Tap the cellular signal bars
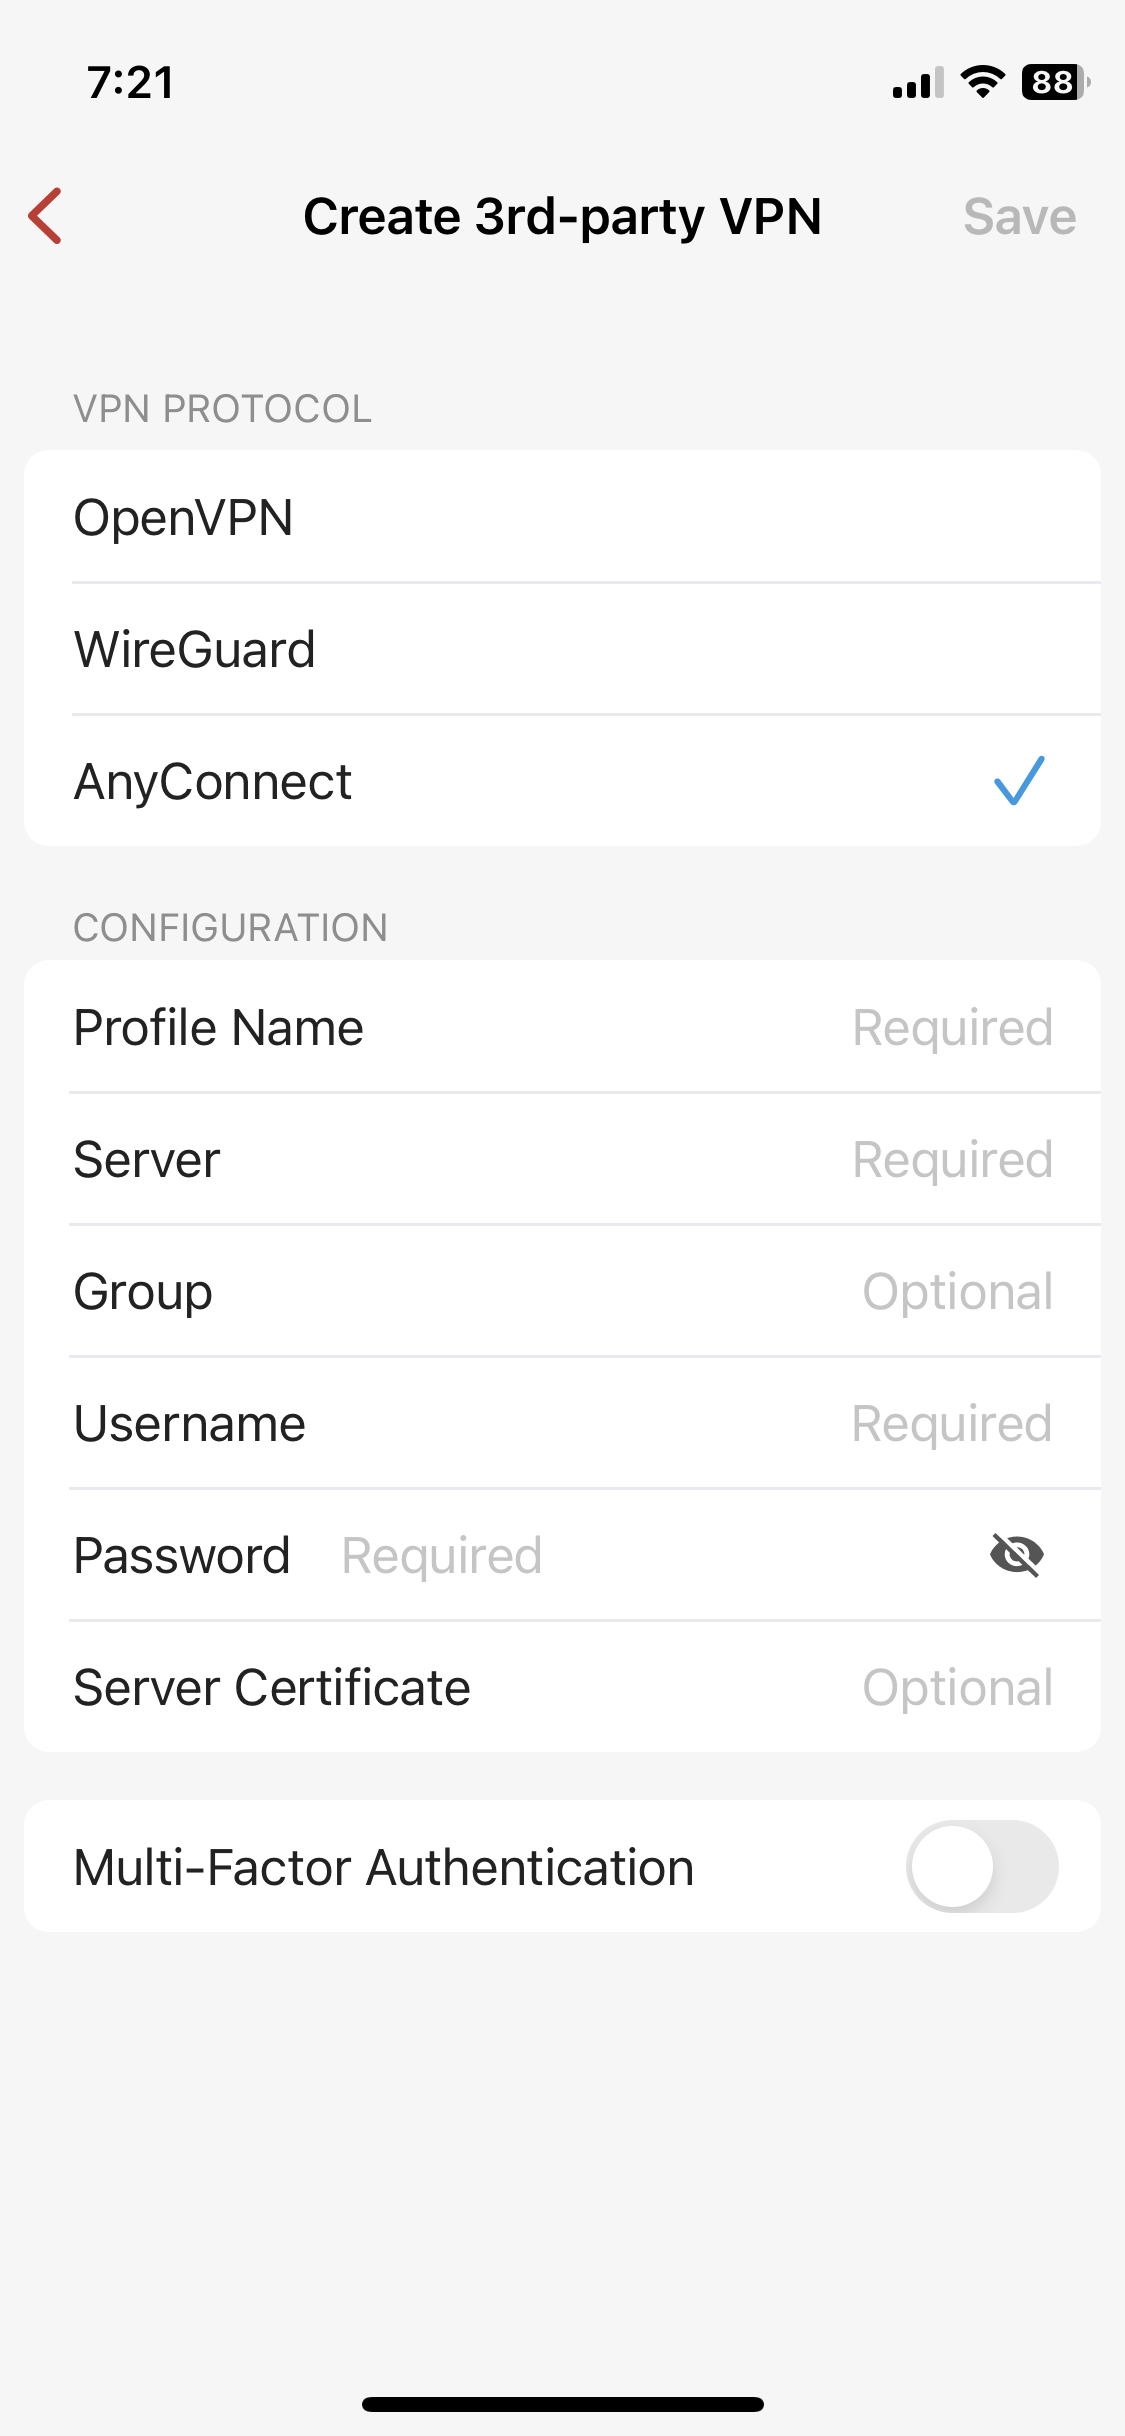Screen dimensions: 1125x2436 tap(918, 83)
